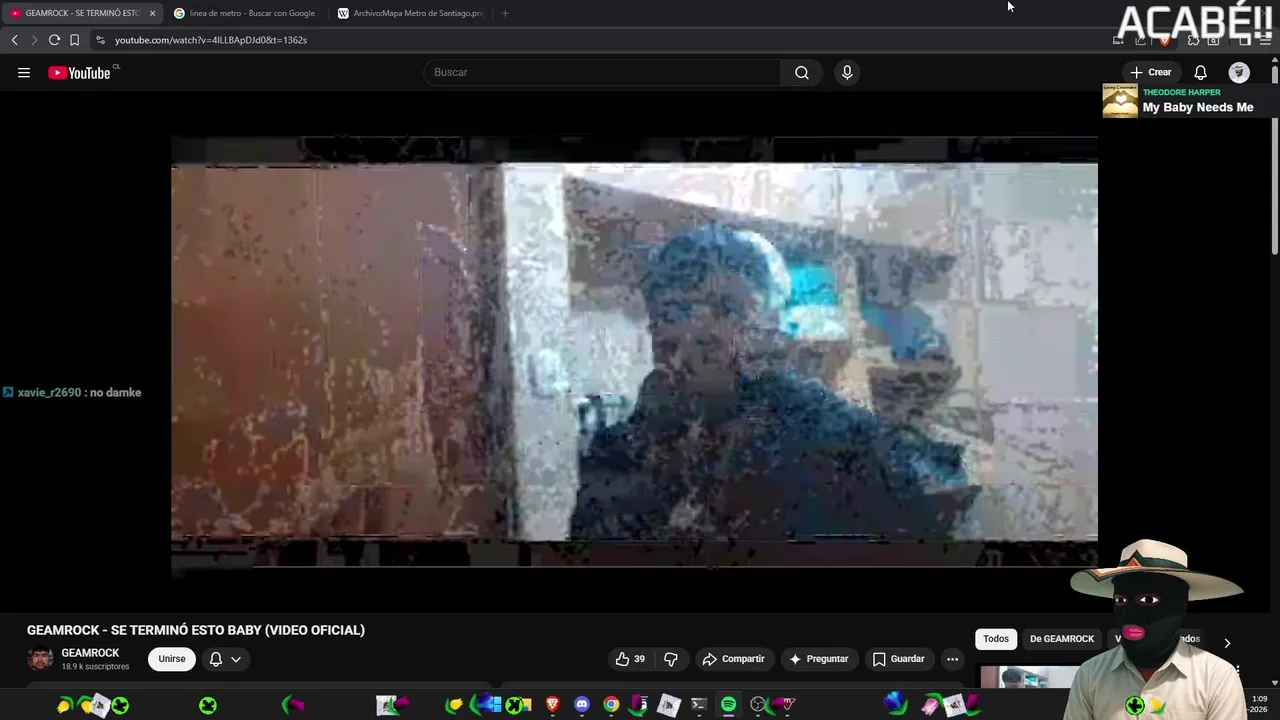Click the My Baby Needs Me album art
Viewport: 1280px width, 720px height.
pyautogui.click(x=1120, y=100)
